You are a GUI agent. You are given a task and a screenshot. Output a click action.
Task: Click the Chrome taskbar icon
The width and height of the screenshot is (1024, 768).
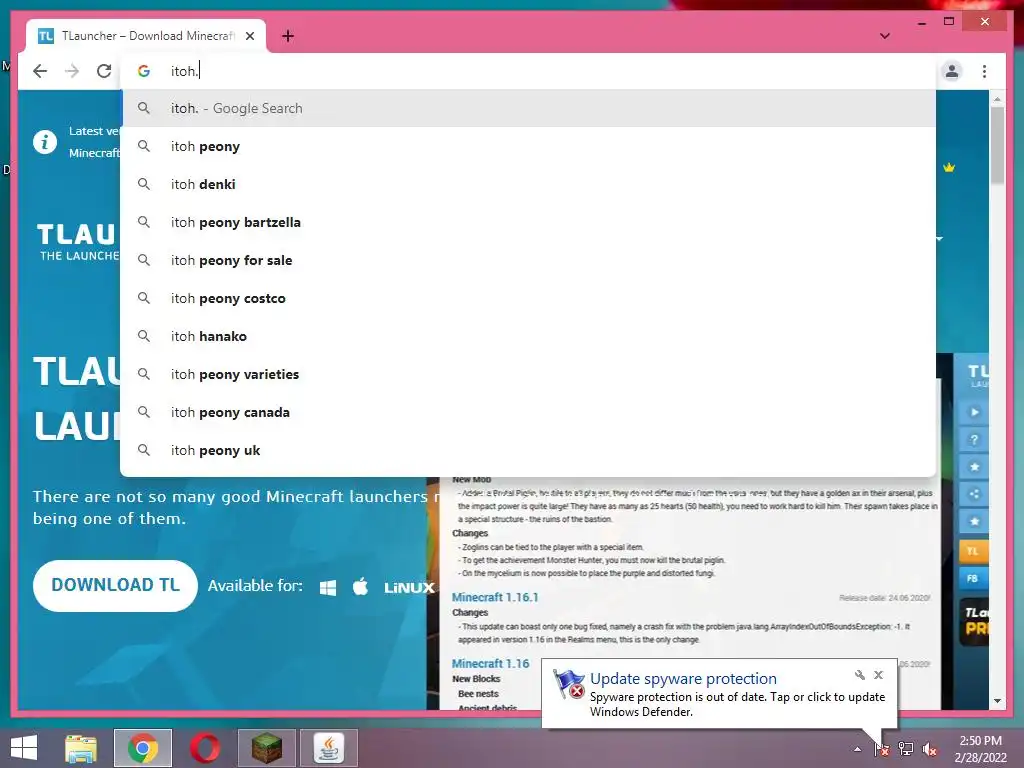tap(143, 748)
